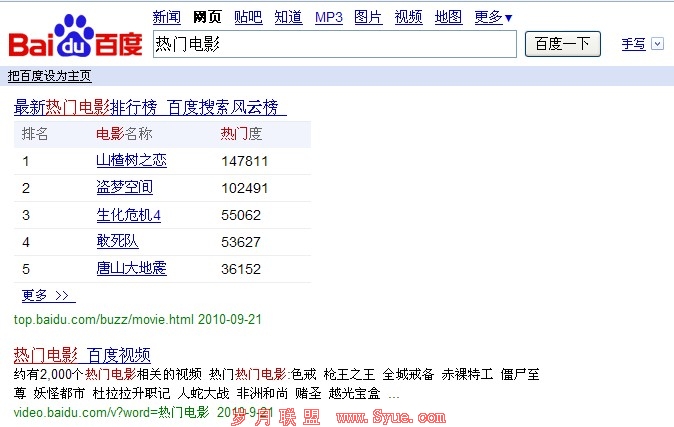This screenshot has height=427, width=674.
Task: Open the movie 敢死队
Action: 117,241
